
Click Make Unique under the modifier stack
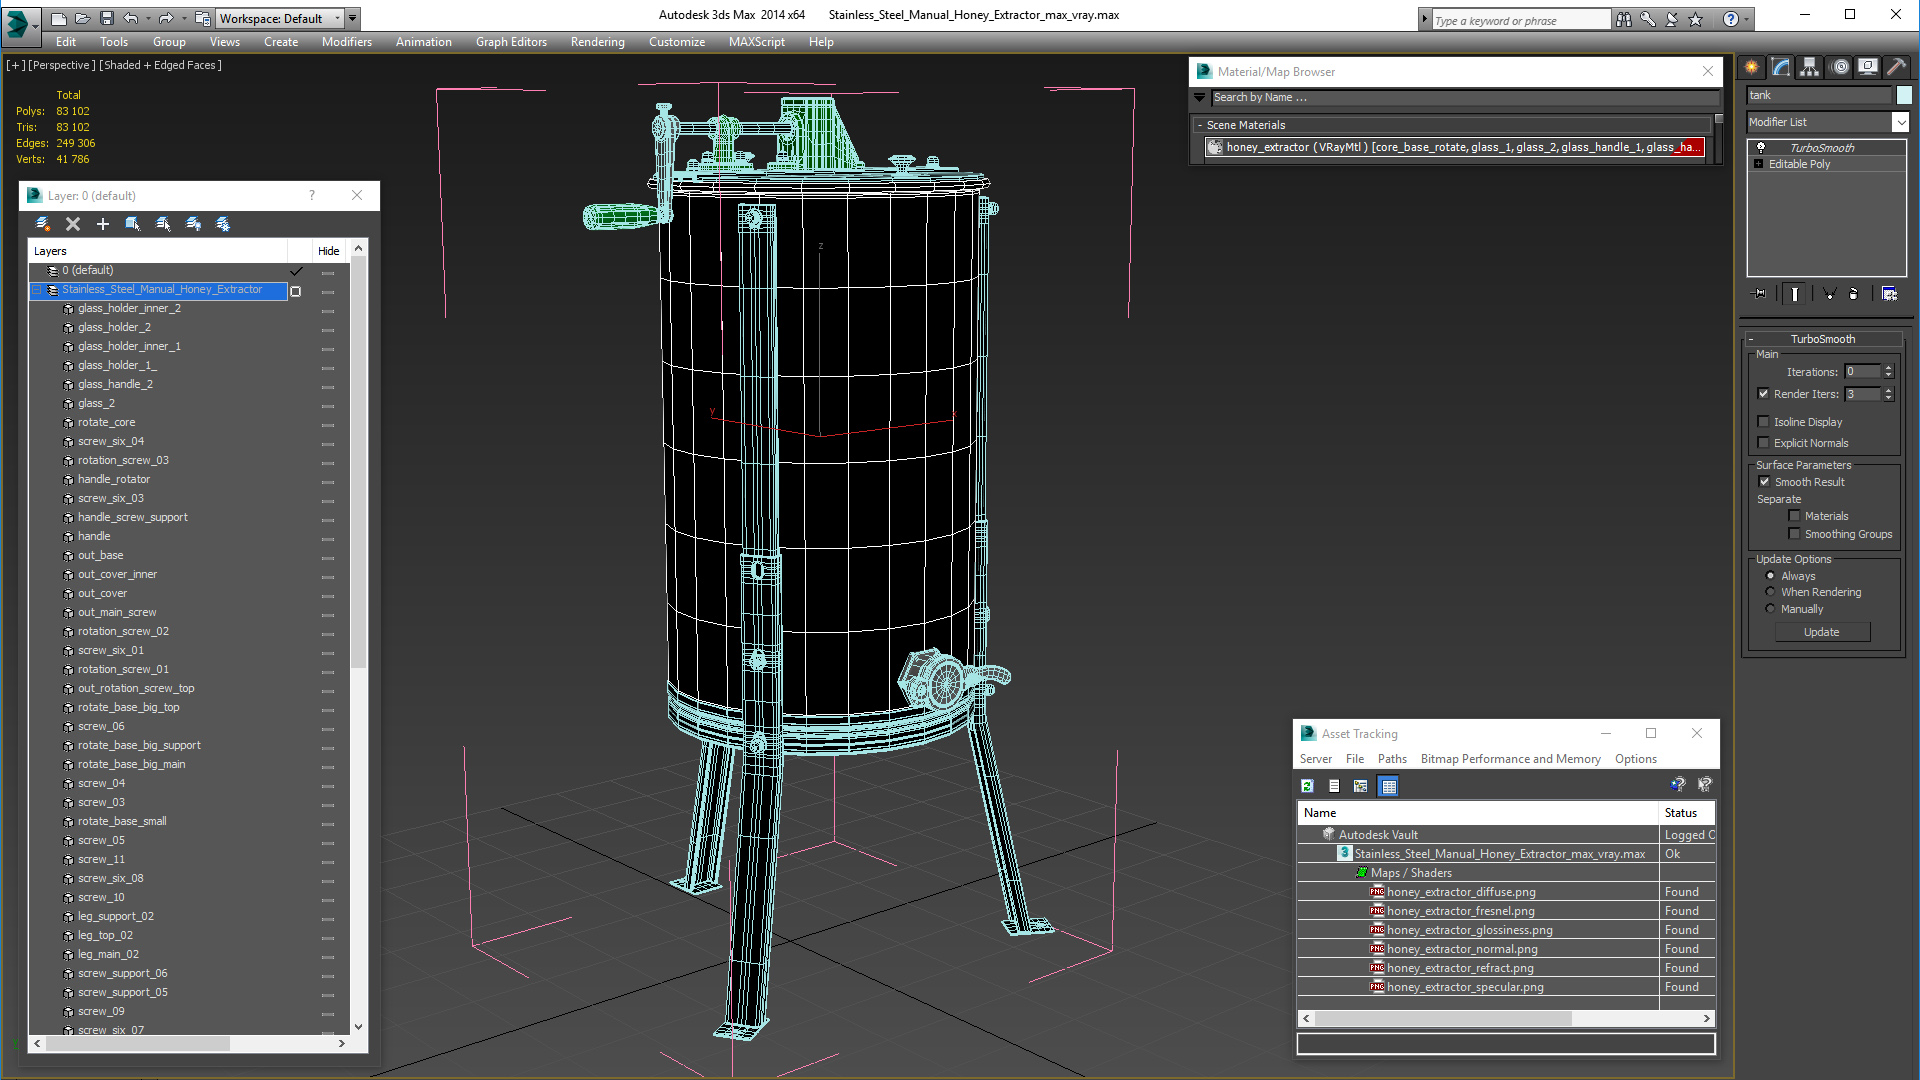1829,294
